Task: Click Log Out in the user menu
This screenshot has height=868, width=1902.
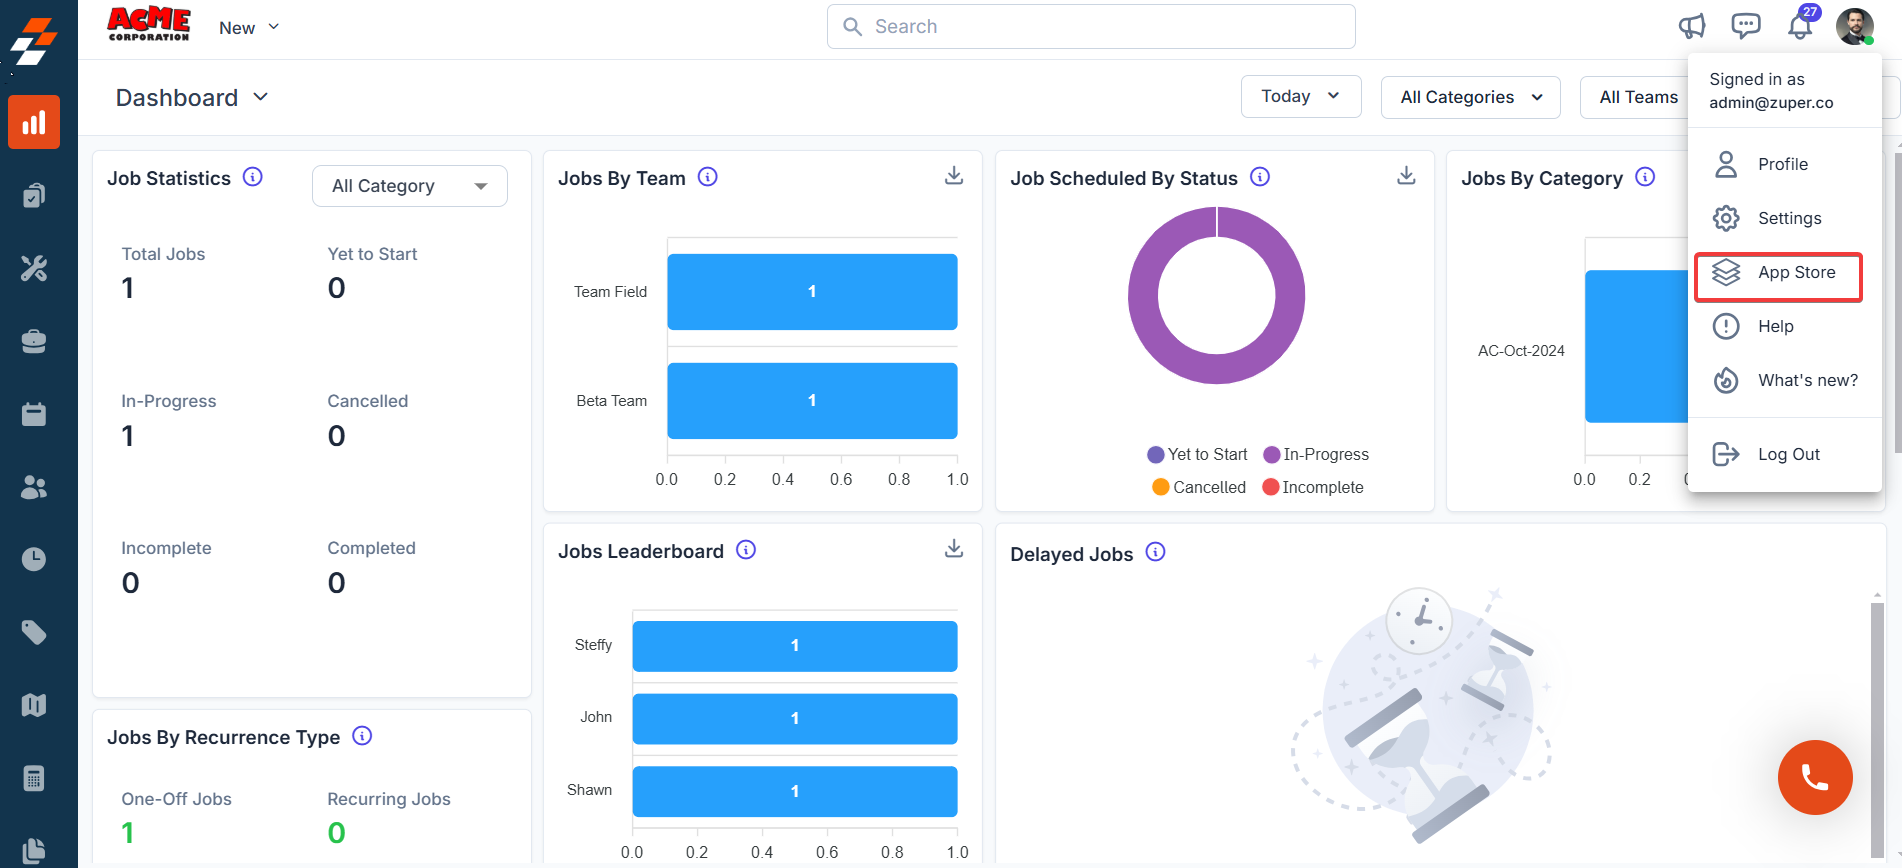Action: click(1788, 454)
